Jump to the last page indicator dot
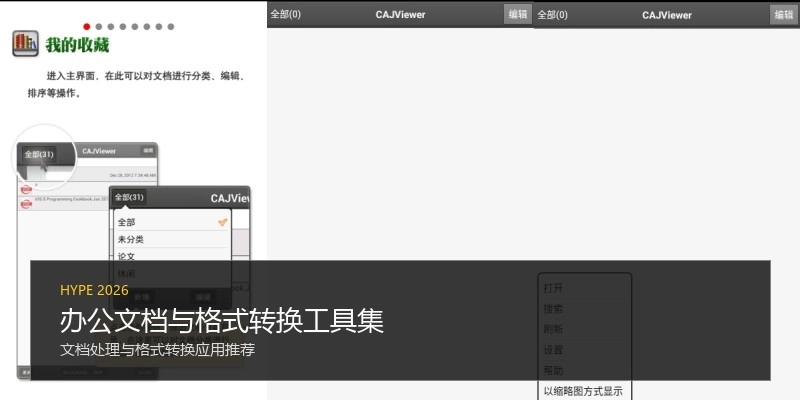Screen dimensions: 800x400 point(171,27)
